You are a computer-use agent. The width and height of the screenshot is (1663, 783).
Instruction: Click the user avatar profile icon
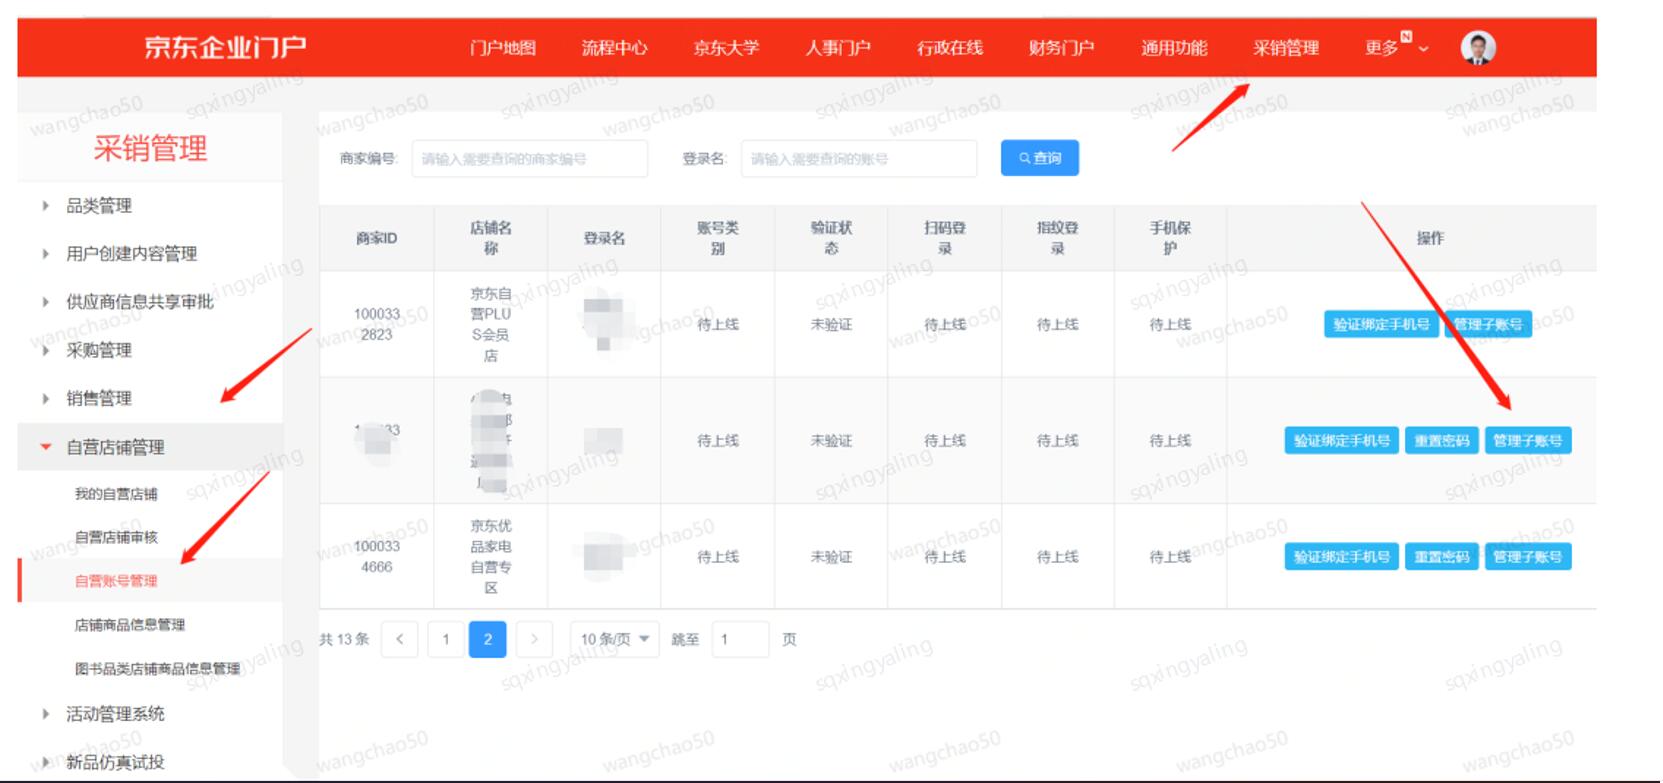pyautogui.click(x=1477, y=47)
